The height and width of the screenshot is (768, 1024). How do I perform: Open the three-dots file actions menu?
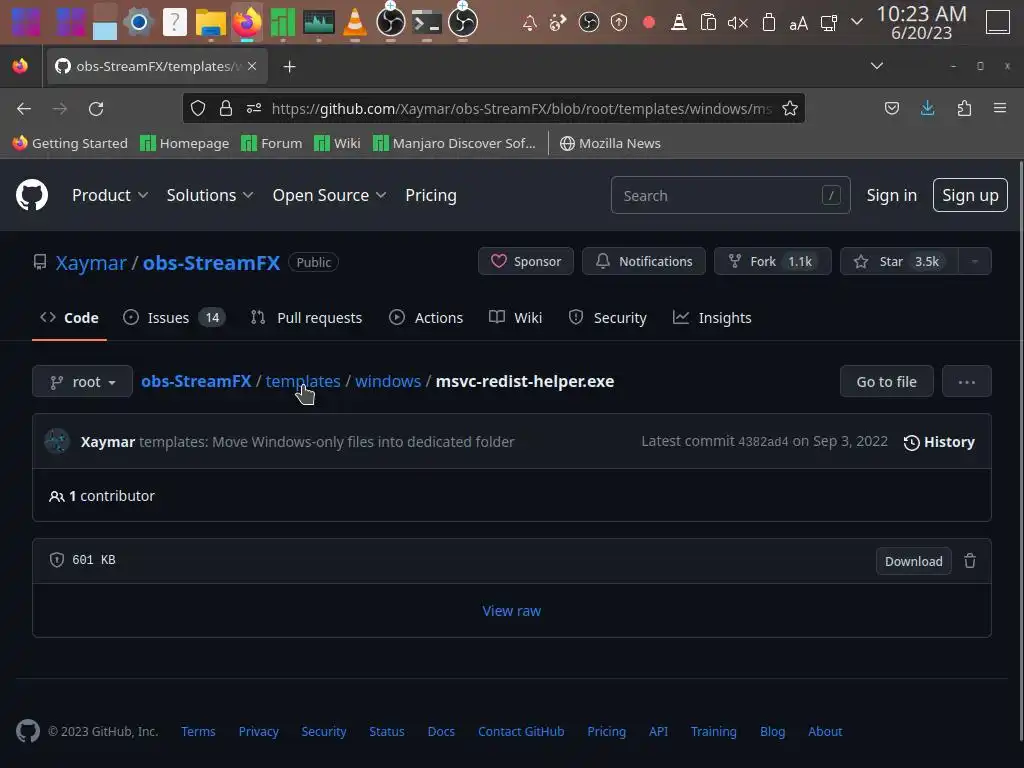click(967, 381)
